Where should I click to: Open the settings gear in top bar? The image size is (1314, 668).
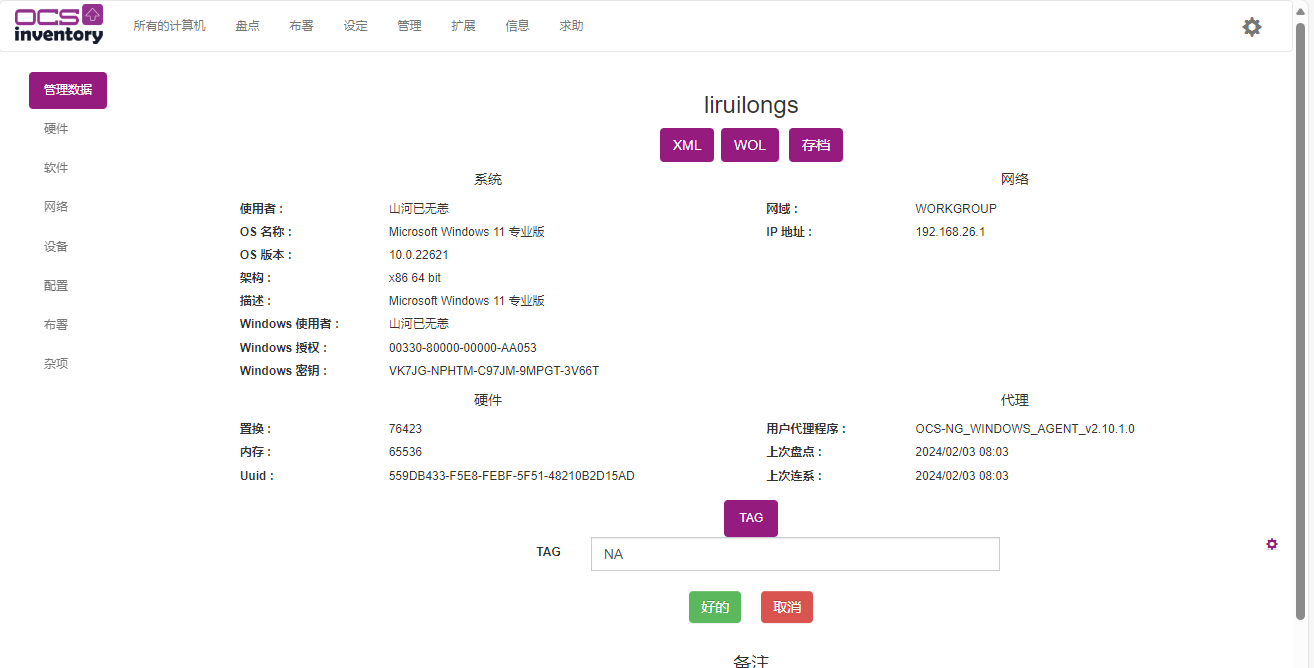coord(1252,27)
